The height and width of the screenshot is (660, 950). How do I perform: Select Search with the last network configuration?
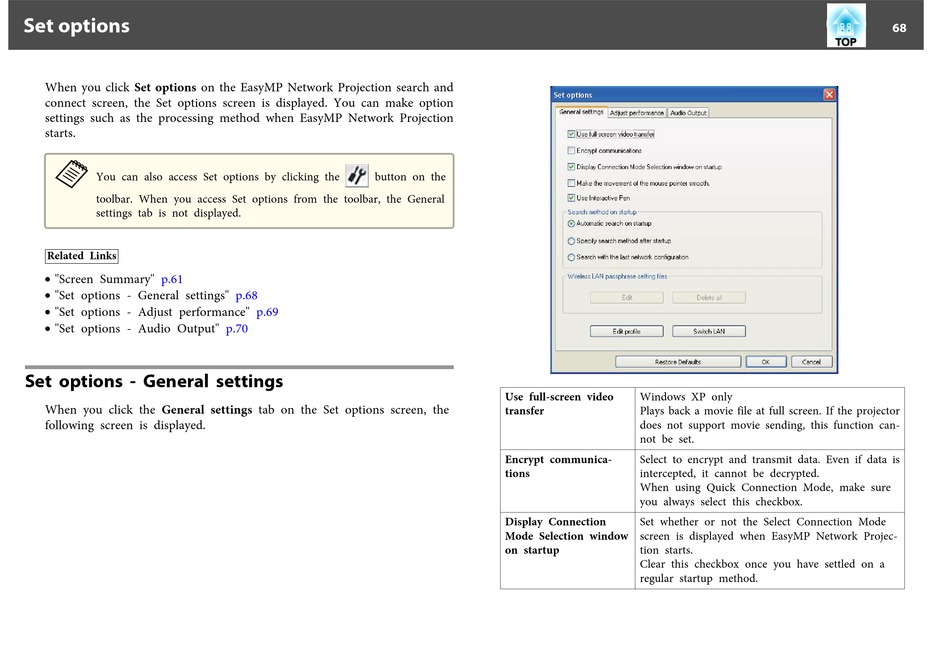[571, 258]
